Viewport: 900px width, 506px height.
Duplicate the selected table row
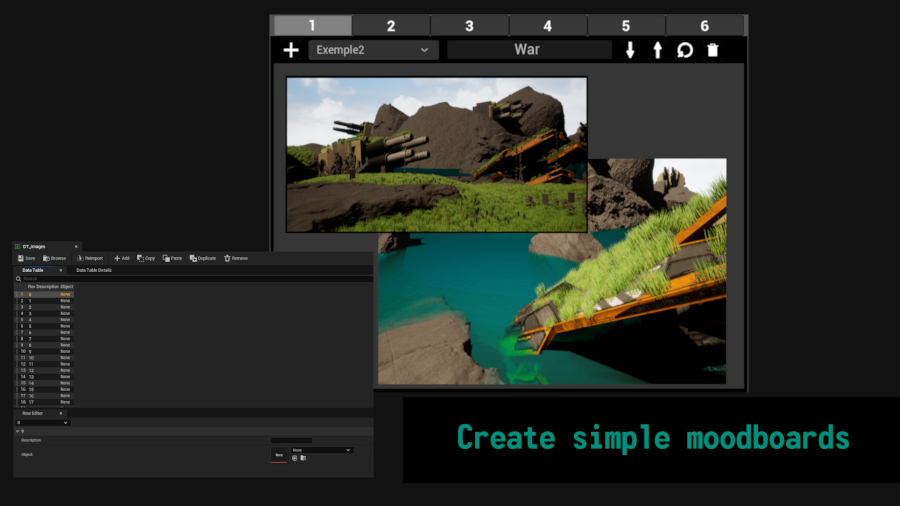[203, 258]
